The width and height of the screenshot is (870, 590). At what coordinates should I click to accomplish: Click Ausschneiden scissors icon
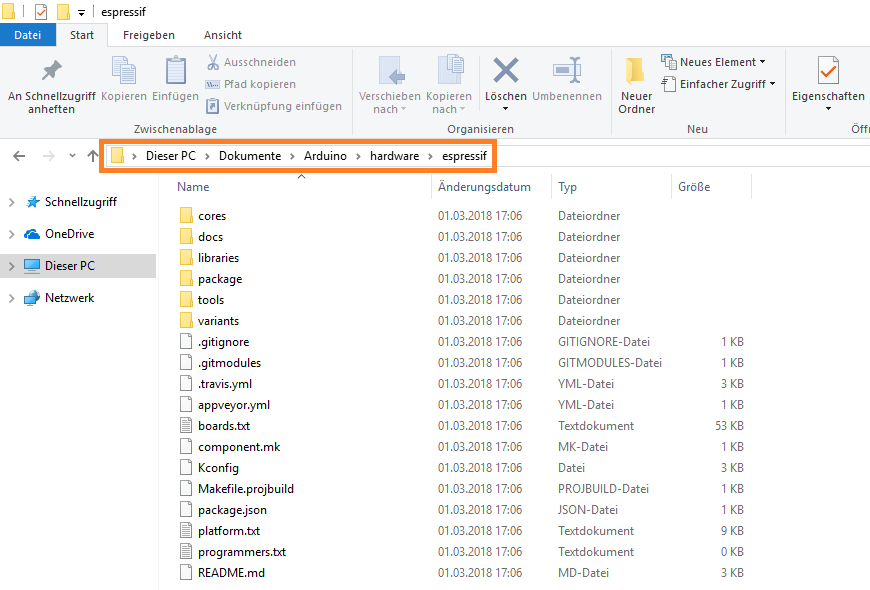(213, 62)
